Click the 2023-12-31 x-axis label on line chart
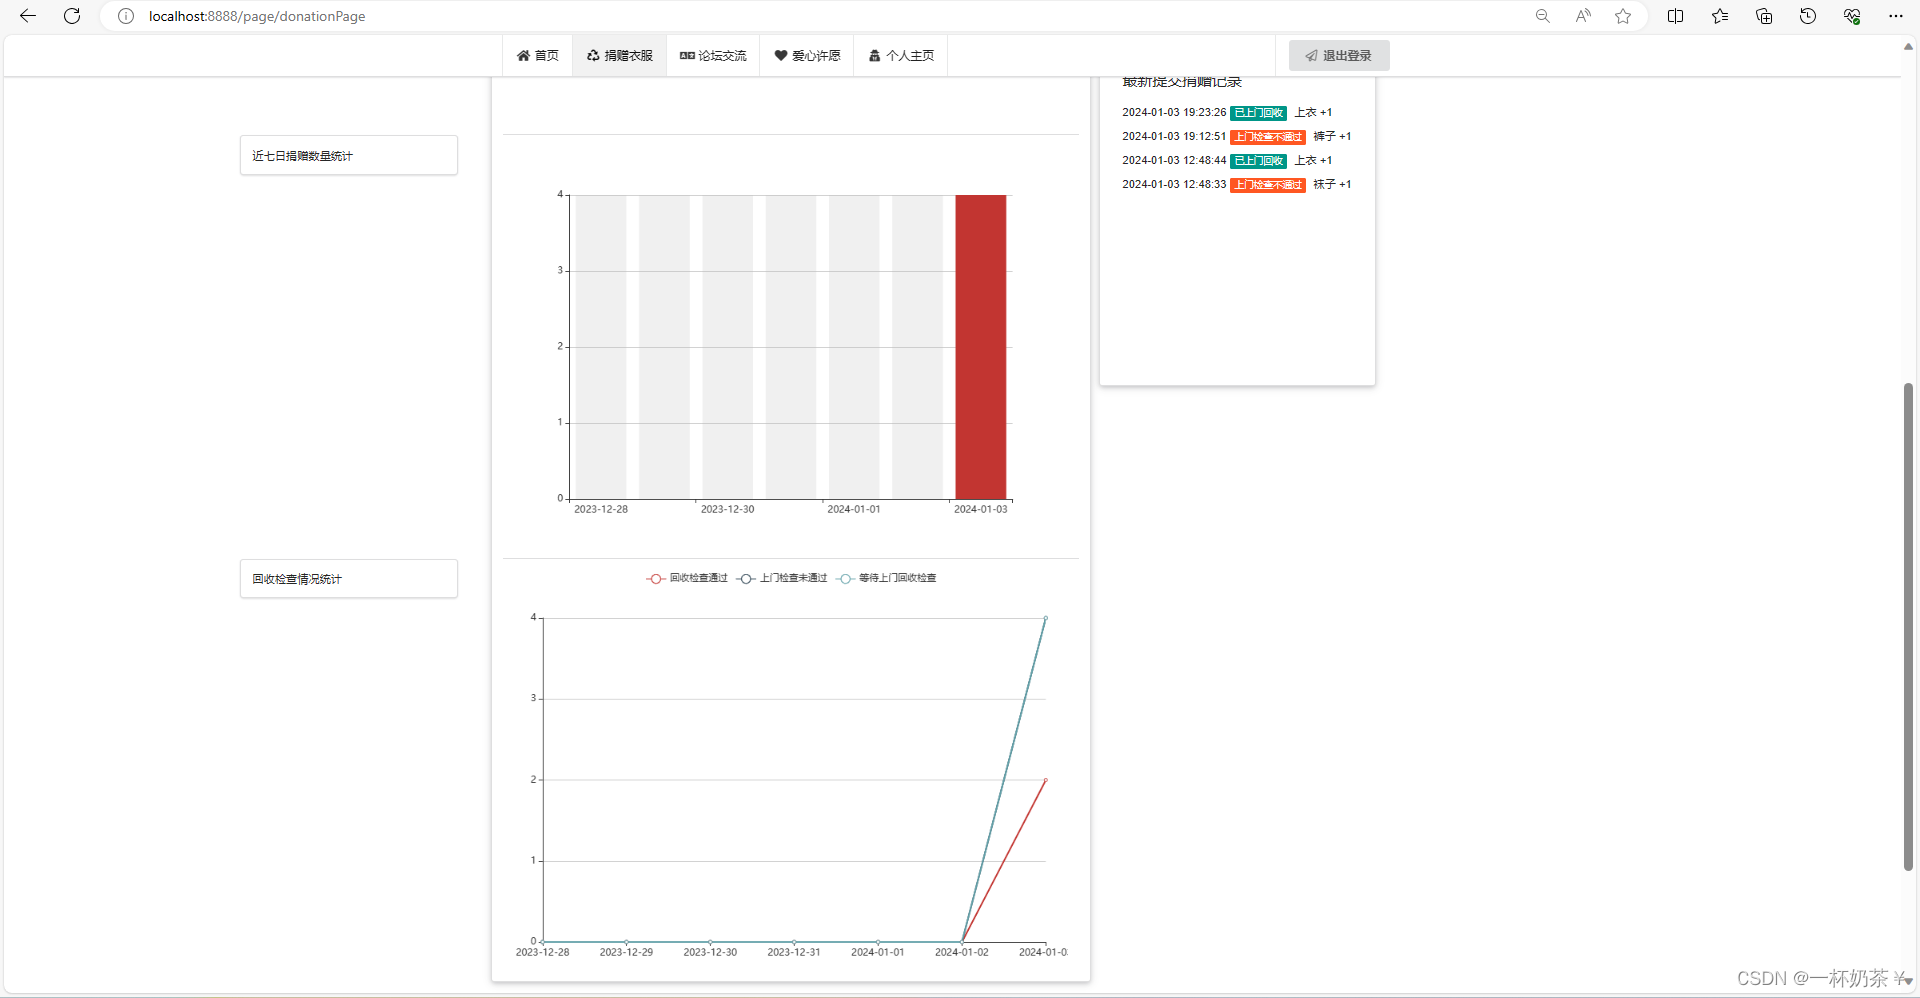 (794, 953)
